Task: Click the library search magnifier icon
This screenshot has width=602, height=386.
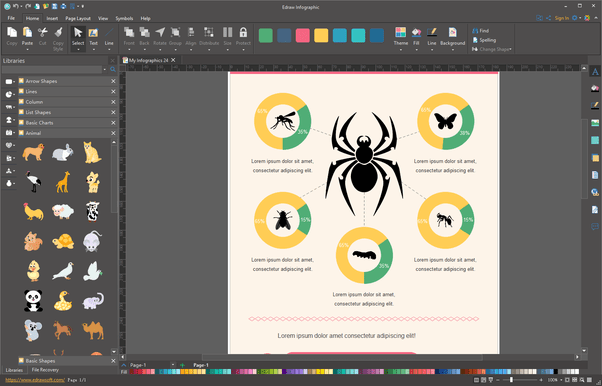Action: 113,70
